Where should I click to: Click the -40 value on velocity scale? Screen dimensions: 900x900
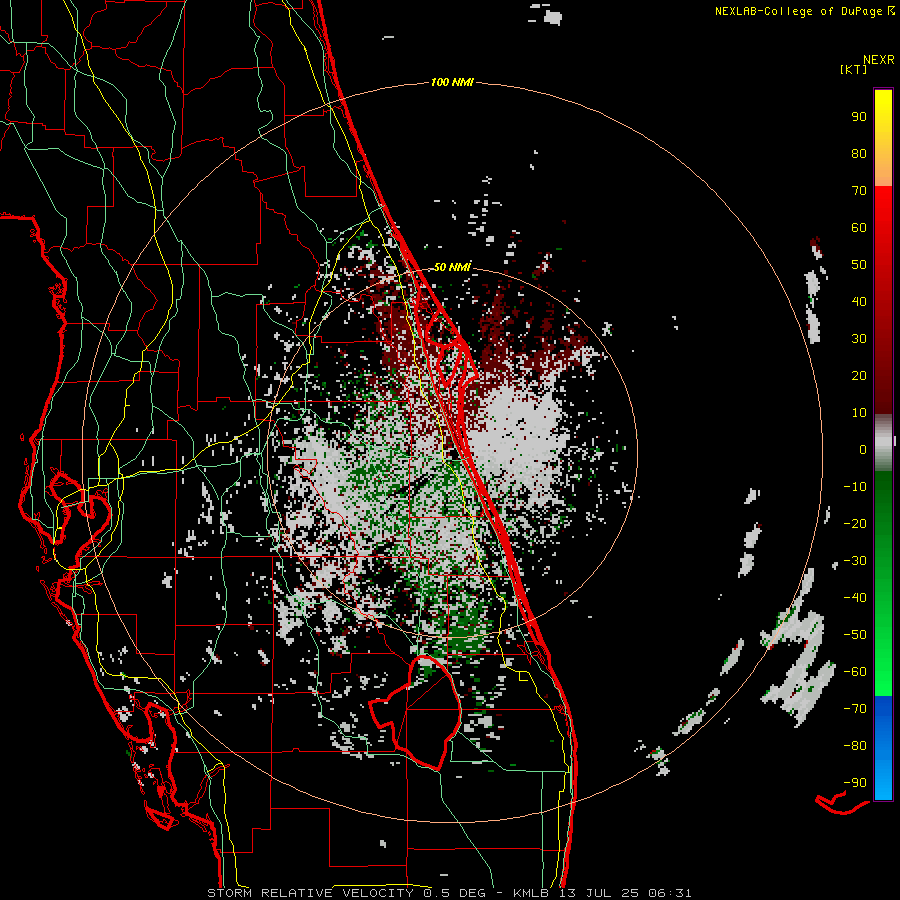click(855, 598)
